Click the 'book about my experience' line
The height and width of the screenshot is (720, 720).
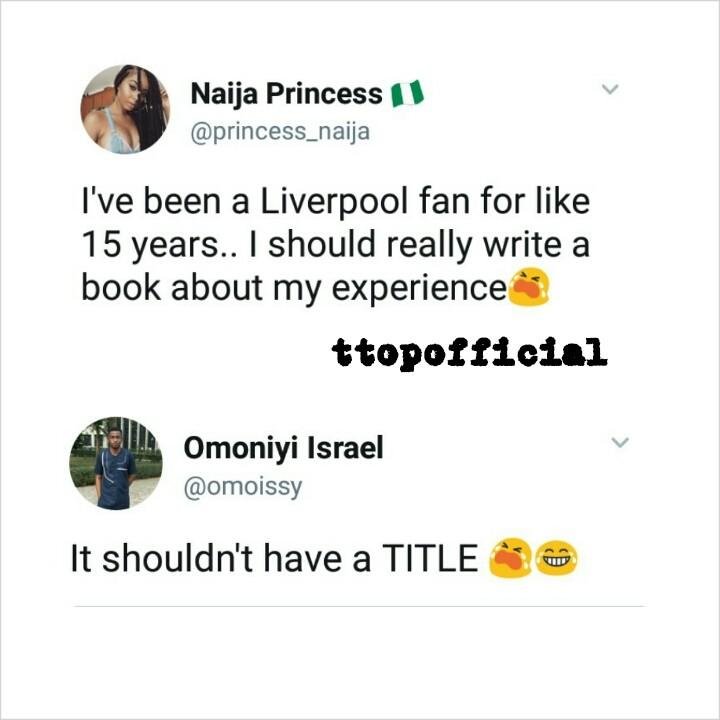tap(294, 288)
